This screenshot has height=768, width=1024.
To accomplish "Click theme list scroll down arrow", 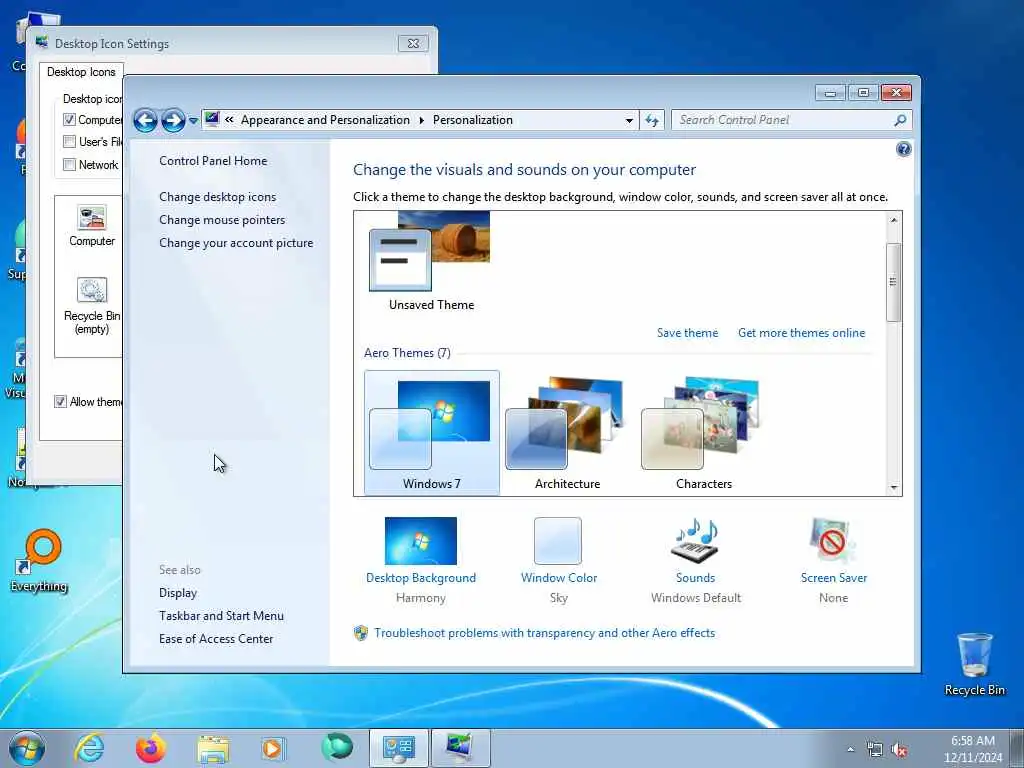I will click(894, 488).
